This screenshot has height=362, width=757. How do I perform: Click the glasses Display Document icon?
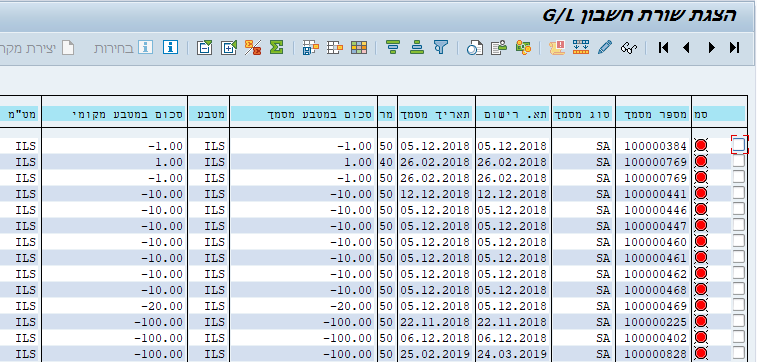point(629,47)
